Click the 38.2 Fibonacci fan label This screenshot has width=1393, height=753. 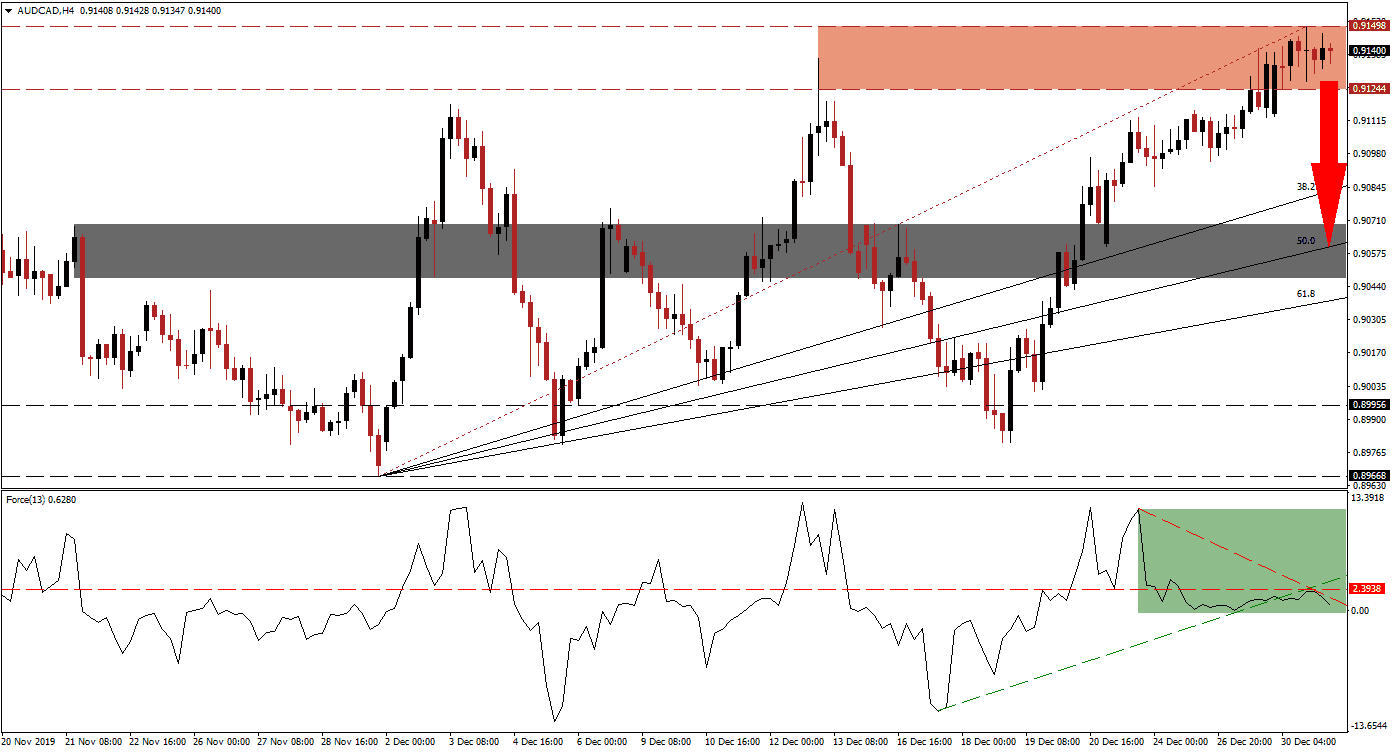[1306, 187]
